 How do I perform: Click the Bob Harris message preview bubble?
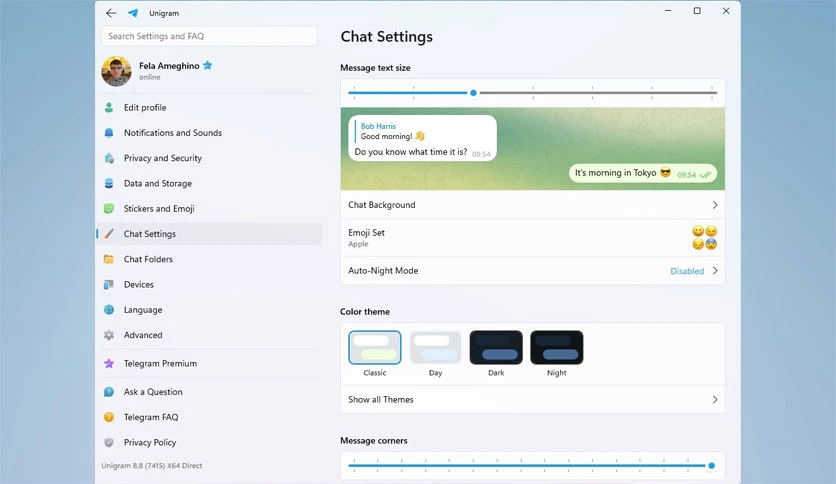[x=422, y=138]
